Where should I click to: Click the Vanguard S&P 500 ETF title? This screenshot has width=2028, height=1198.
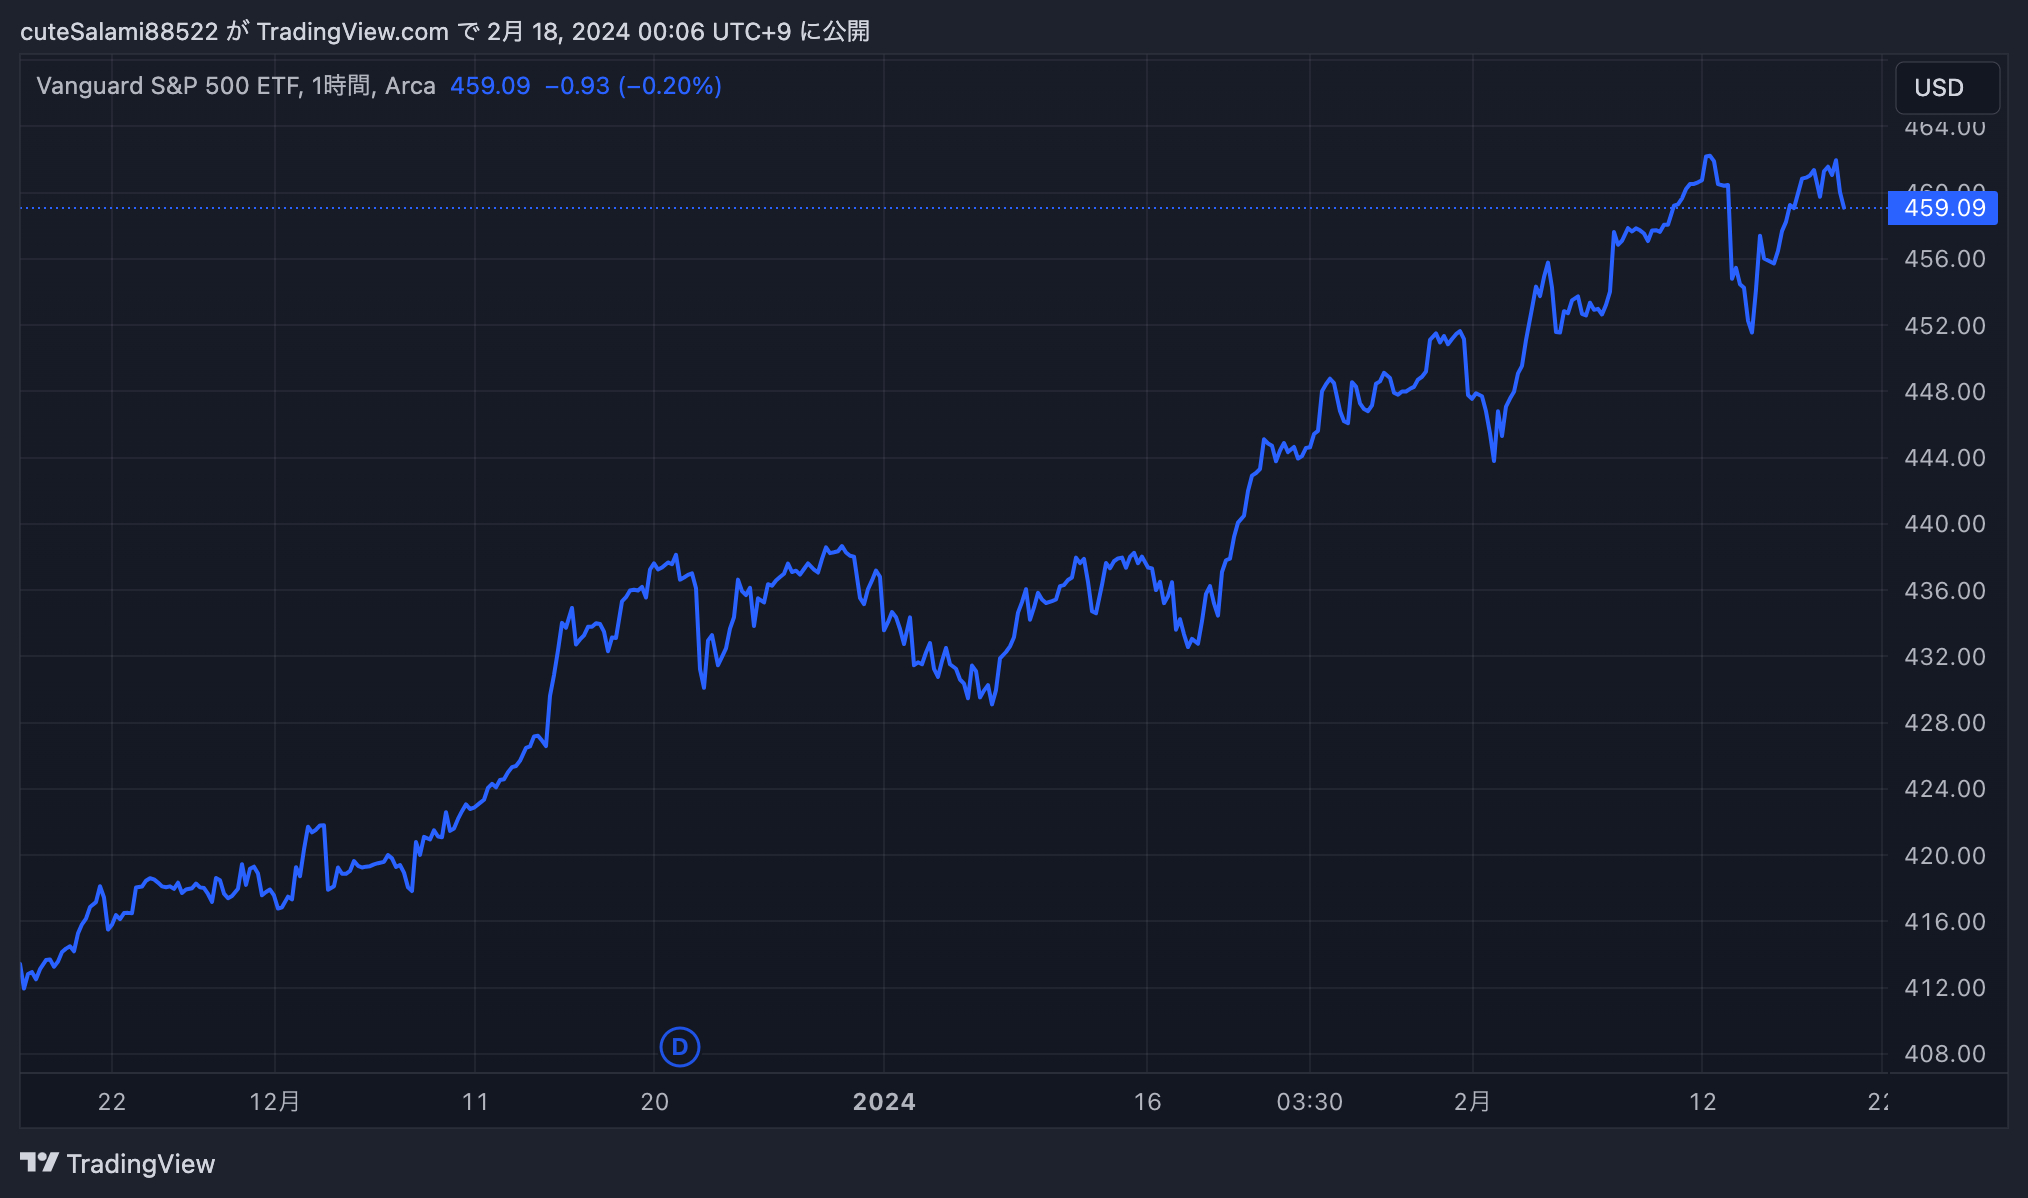168,86
